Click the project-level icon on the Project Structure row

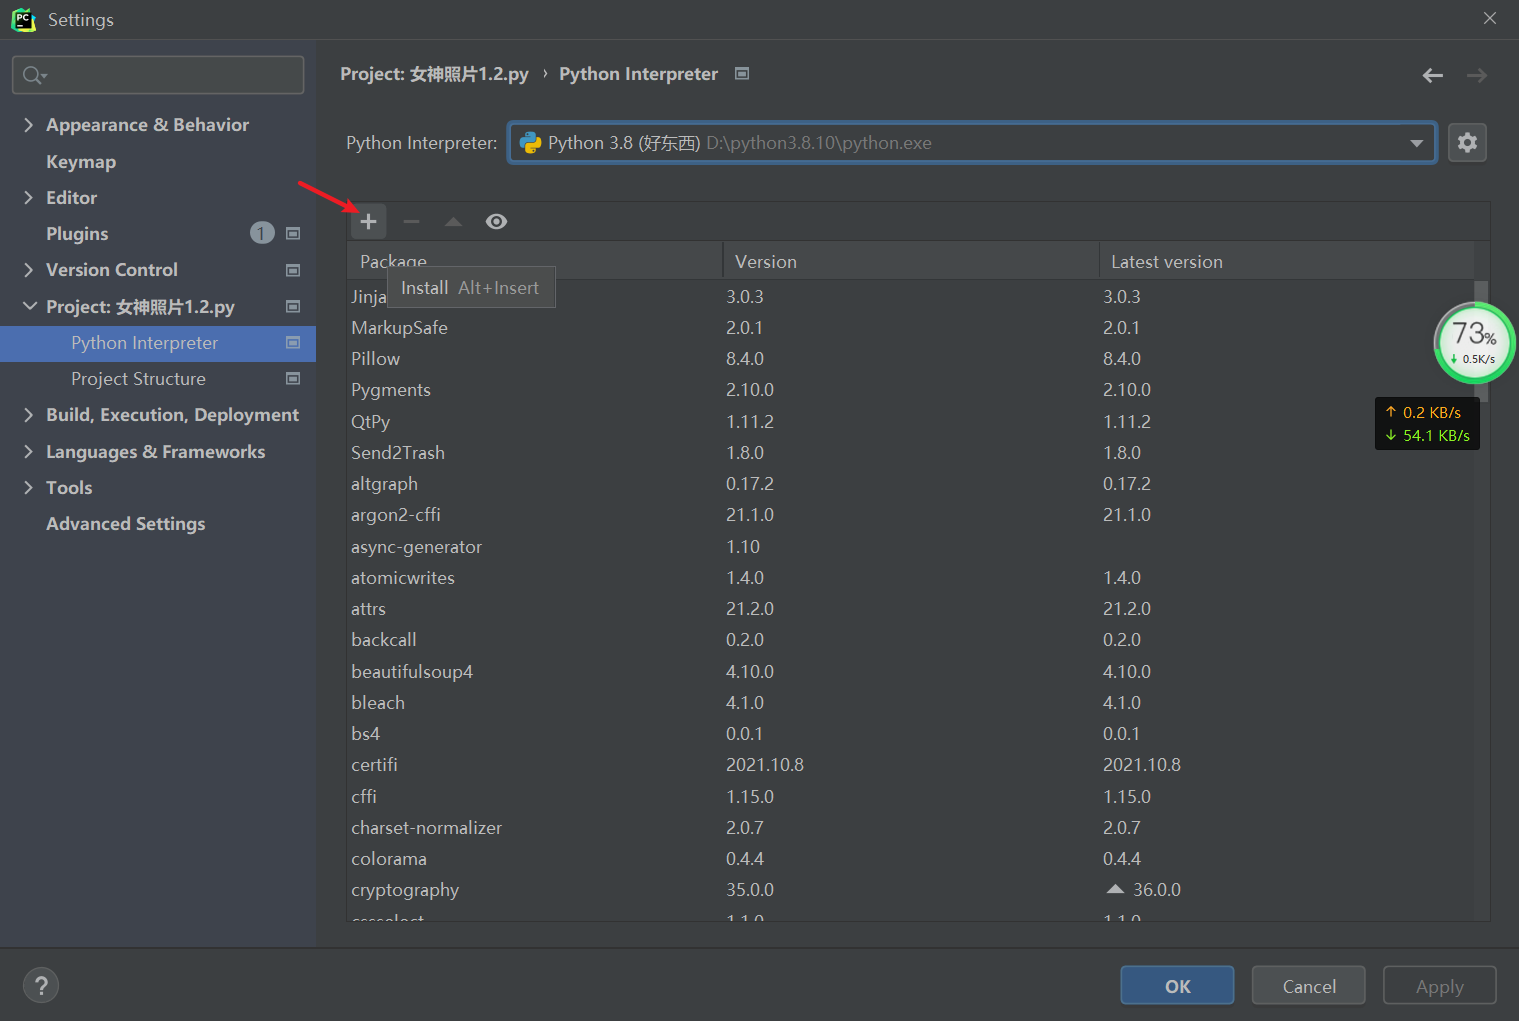pyautogui.click(x=293, y=378)
